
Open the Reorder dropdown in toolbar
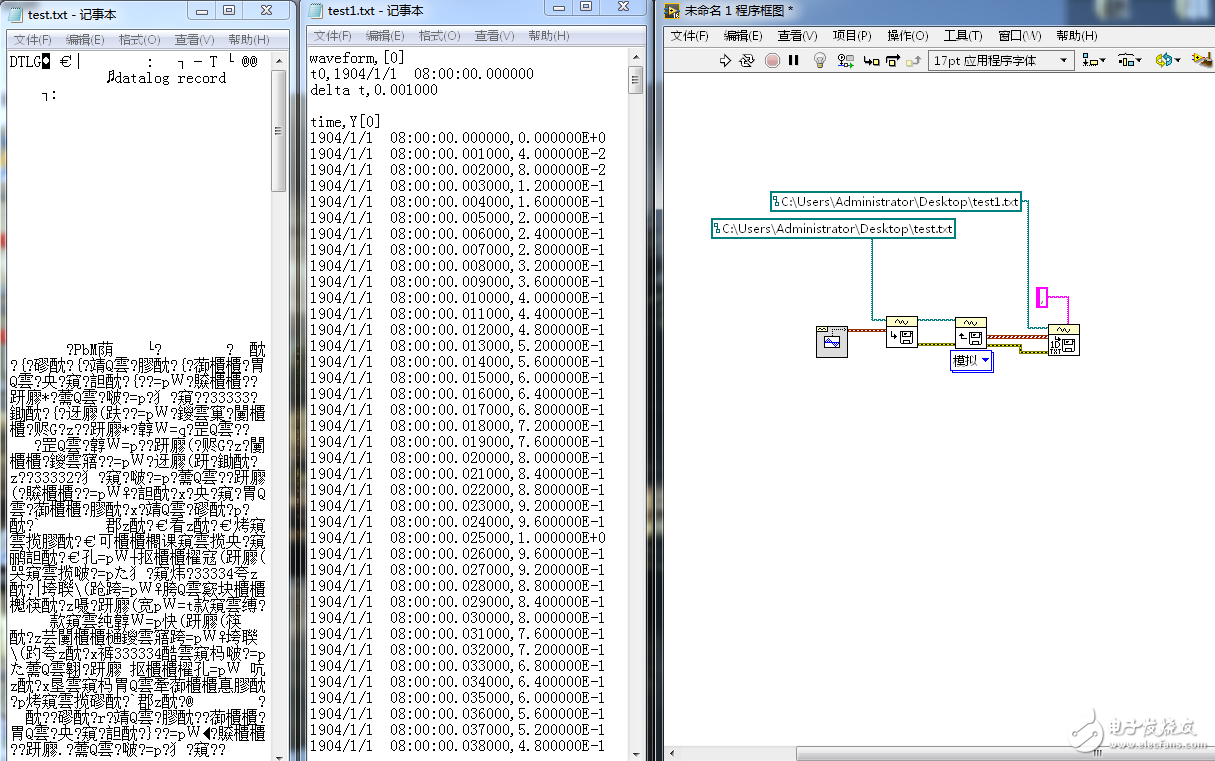1168,60
